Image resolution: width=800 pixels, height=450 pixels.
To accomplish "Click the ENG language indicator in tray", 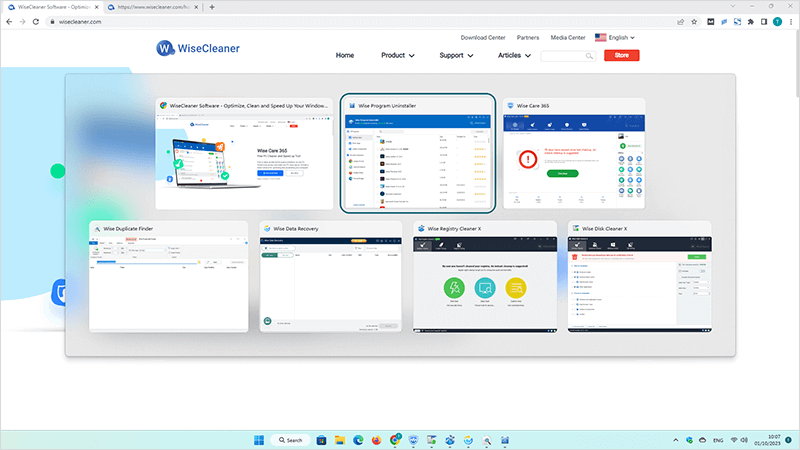I will coord(718,440).
